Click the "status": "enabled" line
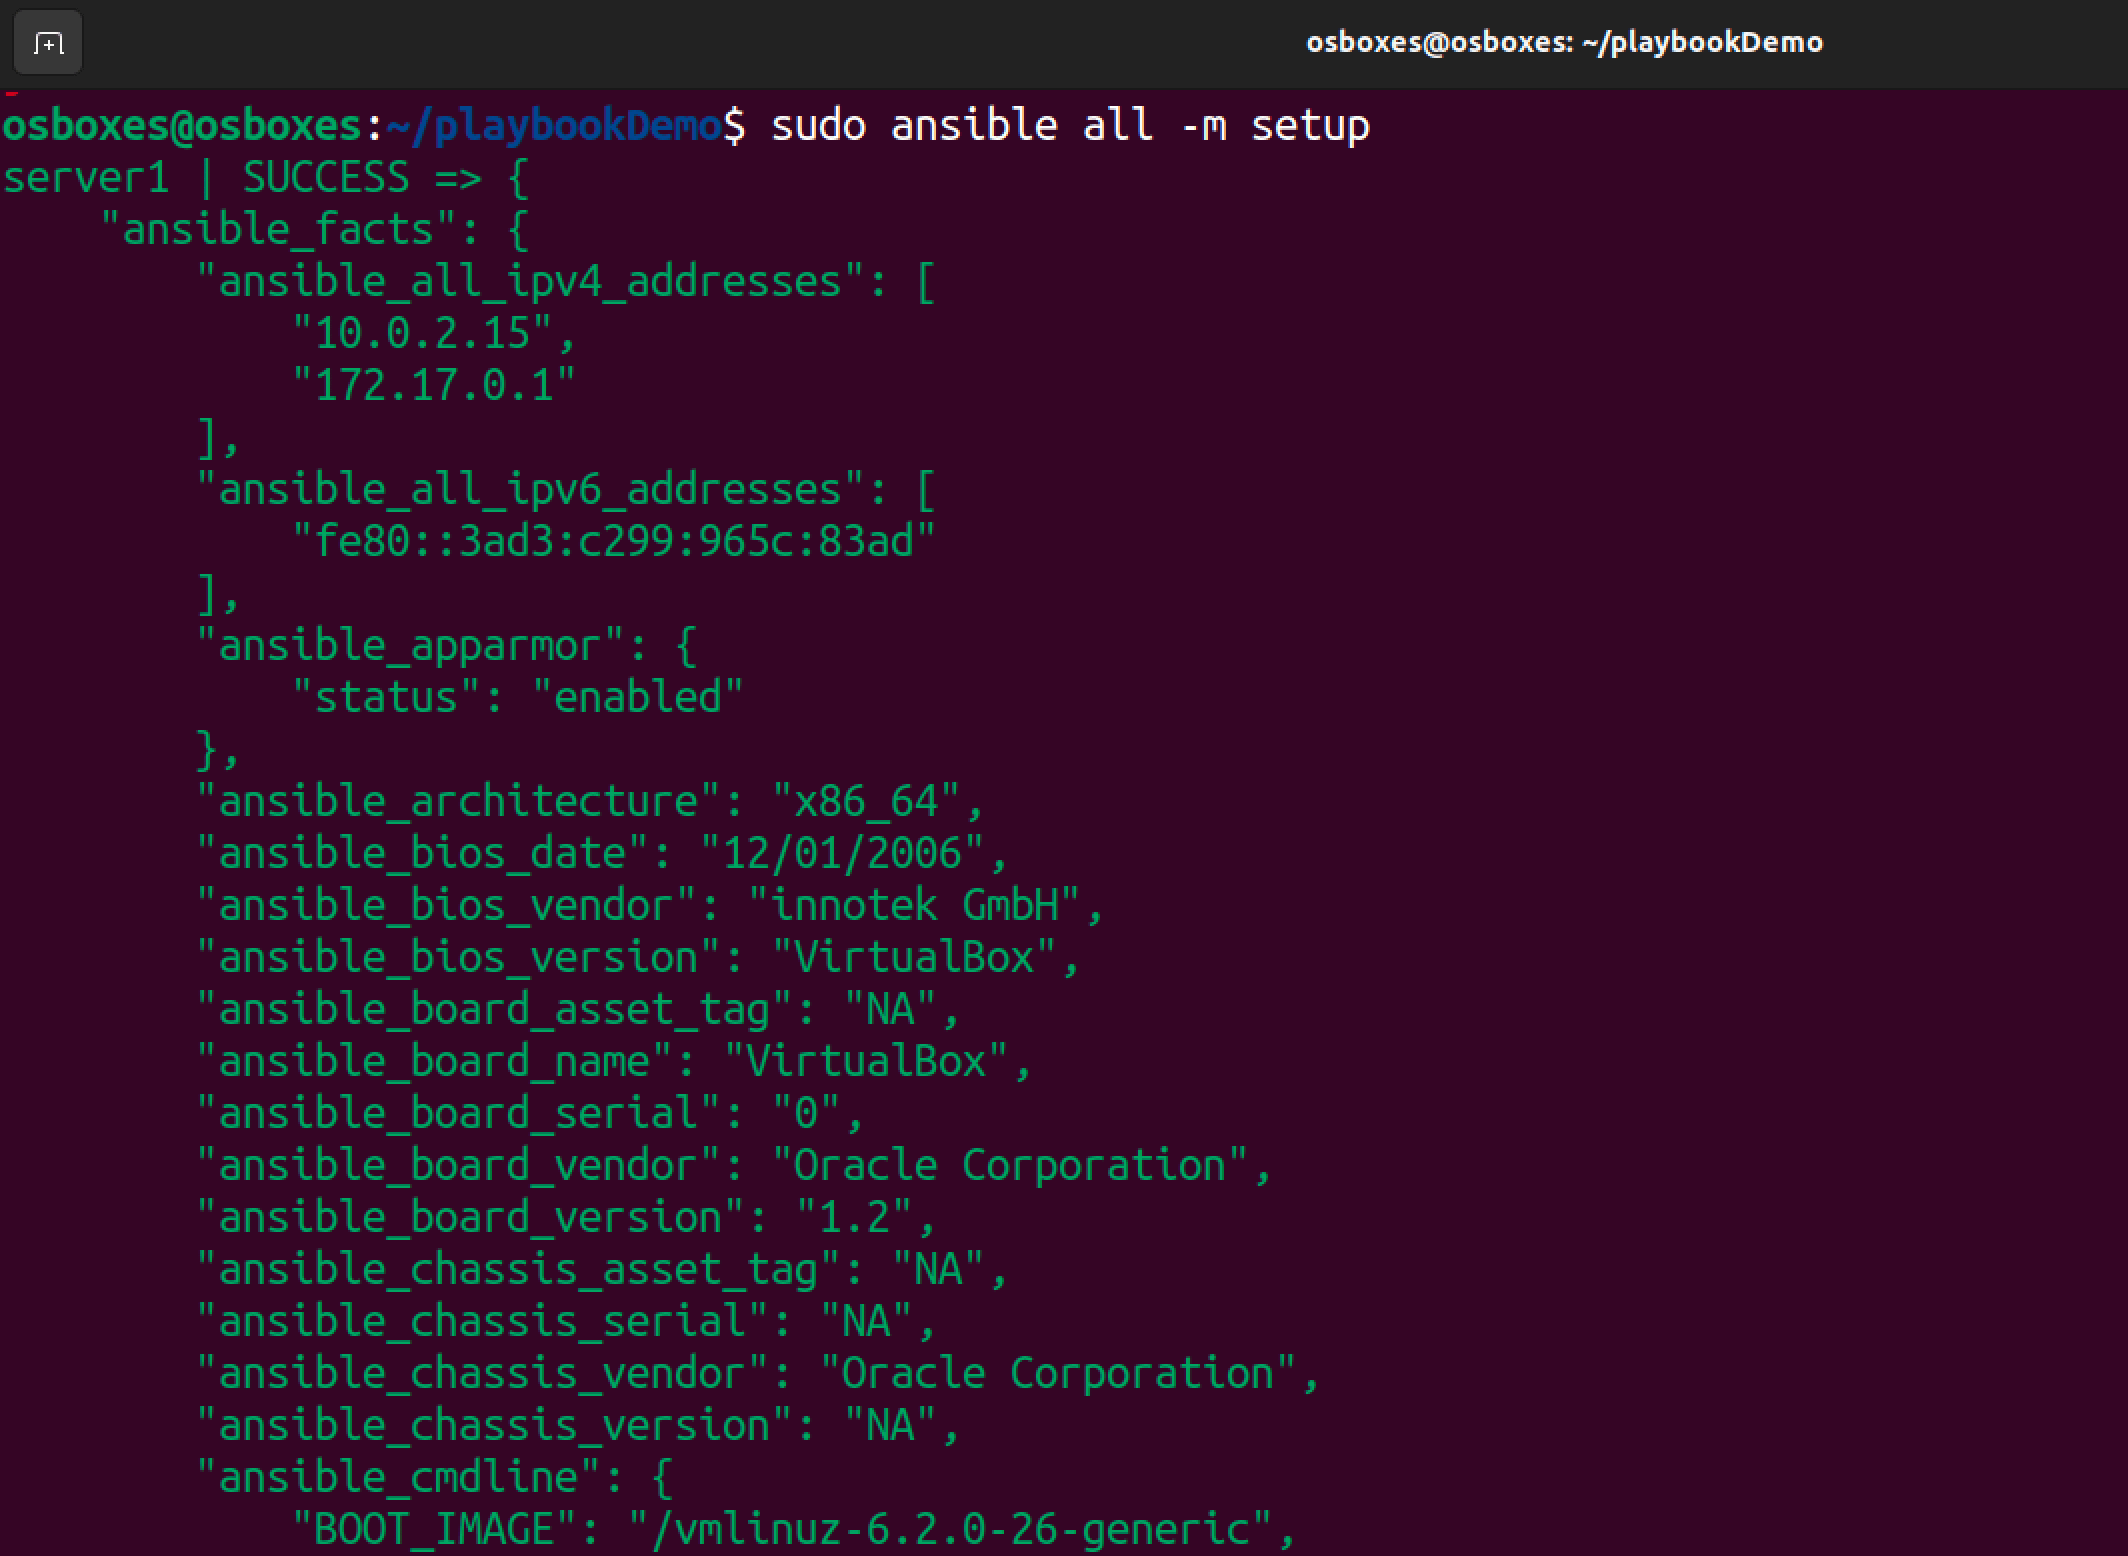The image size is (2128, 1556). coord(518,698)
